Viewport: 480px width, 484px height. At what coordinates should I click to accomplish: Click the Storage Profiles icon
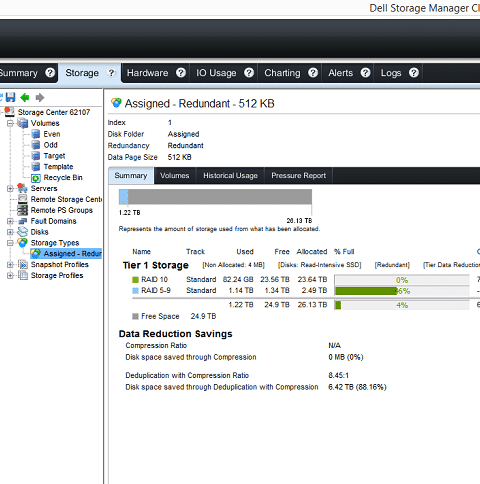(x=22, y=275)
